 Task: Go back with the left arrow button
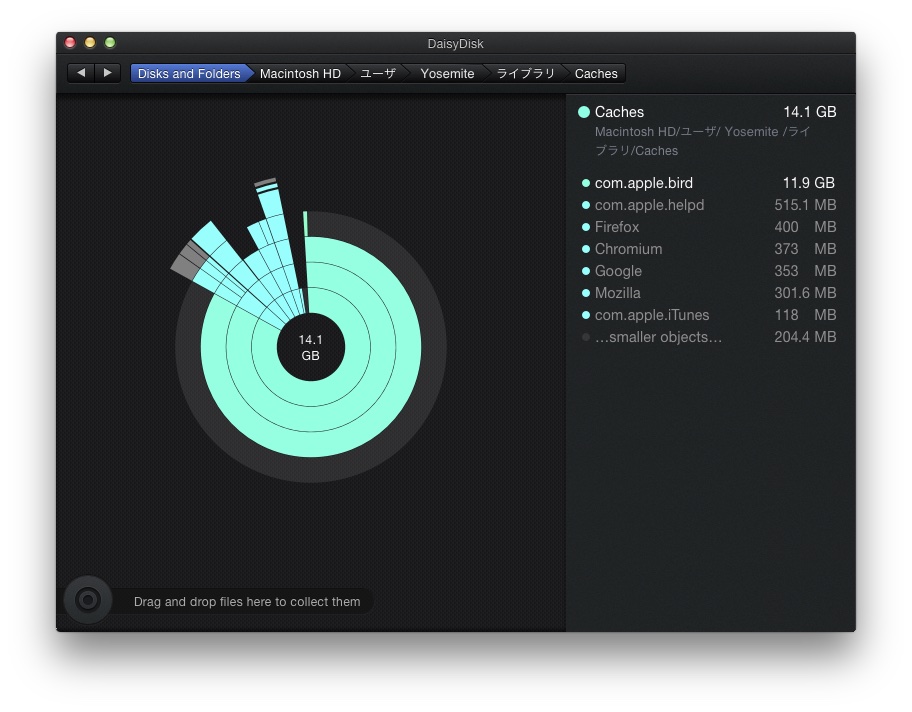[x=81, y=73]
